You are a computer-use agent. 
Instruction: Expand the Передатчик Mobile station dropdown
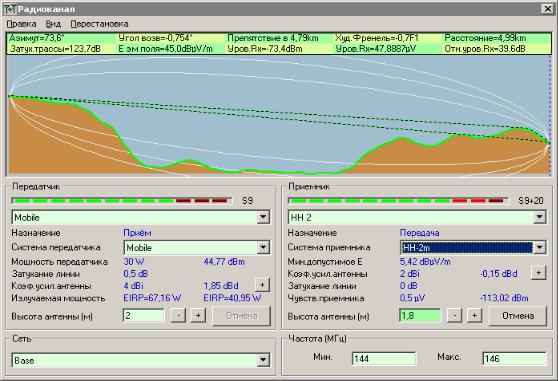pos(263,217)
